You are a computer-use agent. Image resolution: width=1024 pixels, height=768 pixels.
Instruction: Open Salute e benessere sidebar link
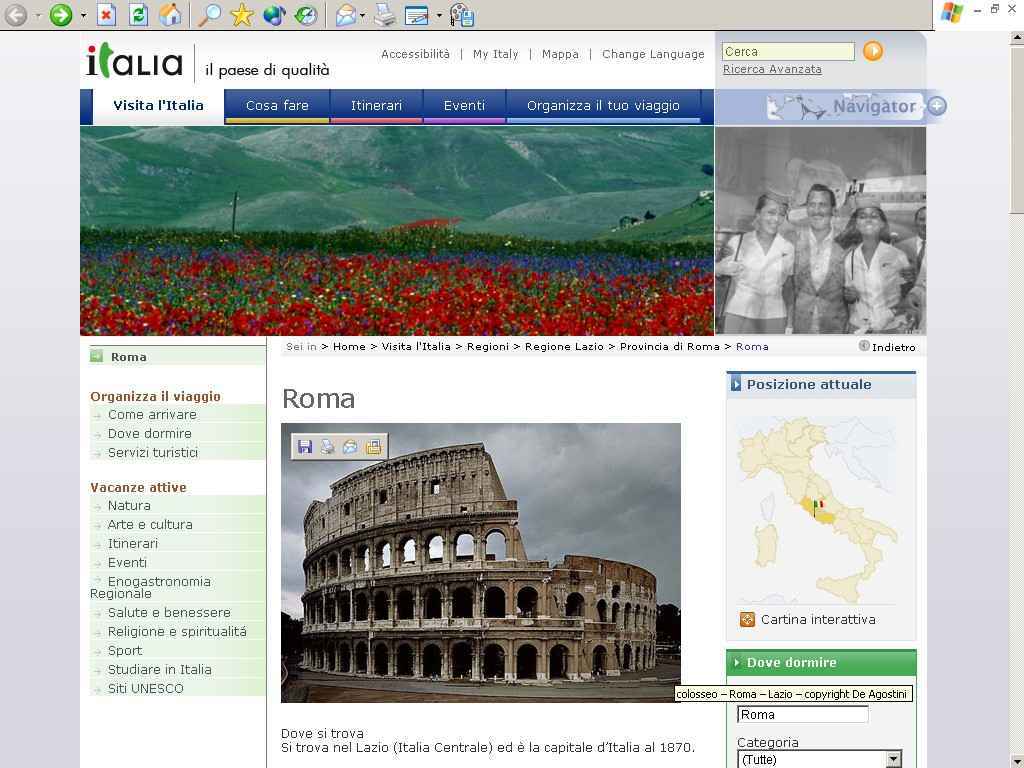click(169, 613)
